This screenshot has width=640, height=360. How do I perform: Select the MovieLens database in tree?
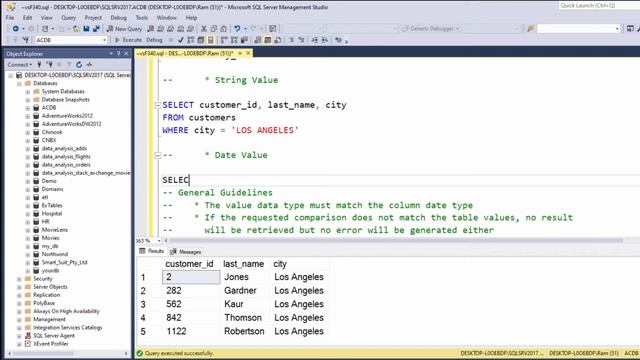[x=55, y=230]
